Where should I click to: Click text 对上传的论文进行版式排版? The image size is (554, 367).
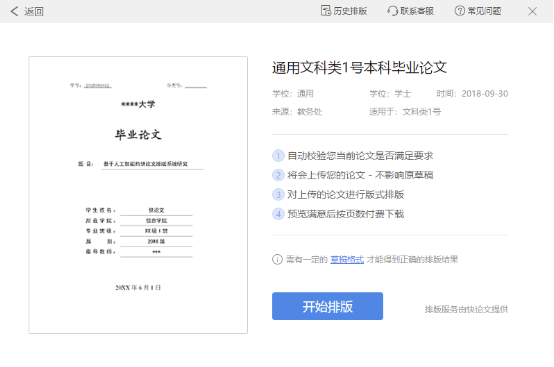coord(346,194)
